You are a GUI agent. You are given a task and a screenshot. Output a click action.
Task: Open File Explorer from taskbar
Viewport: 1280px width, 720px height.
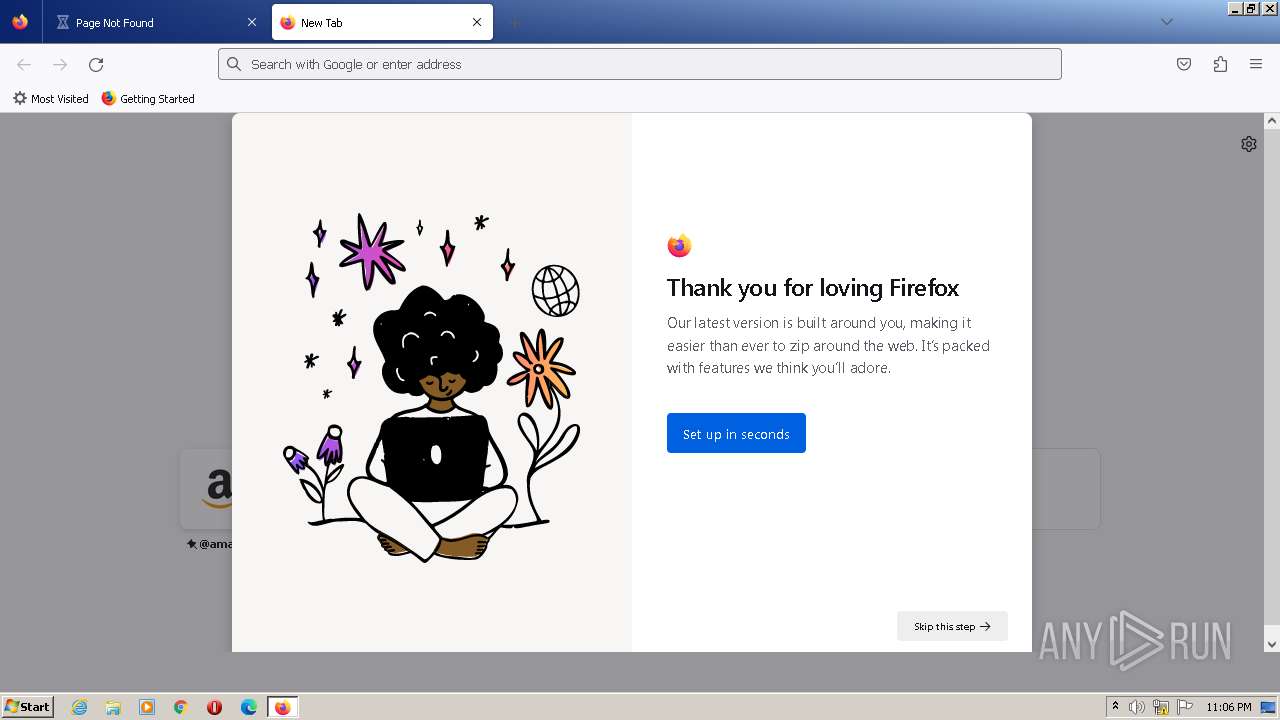[x=113, y=707]
